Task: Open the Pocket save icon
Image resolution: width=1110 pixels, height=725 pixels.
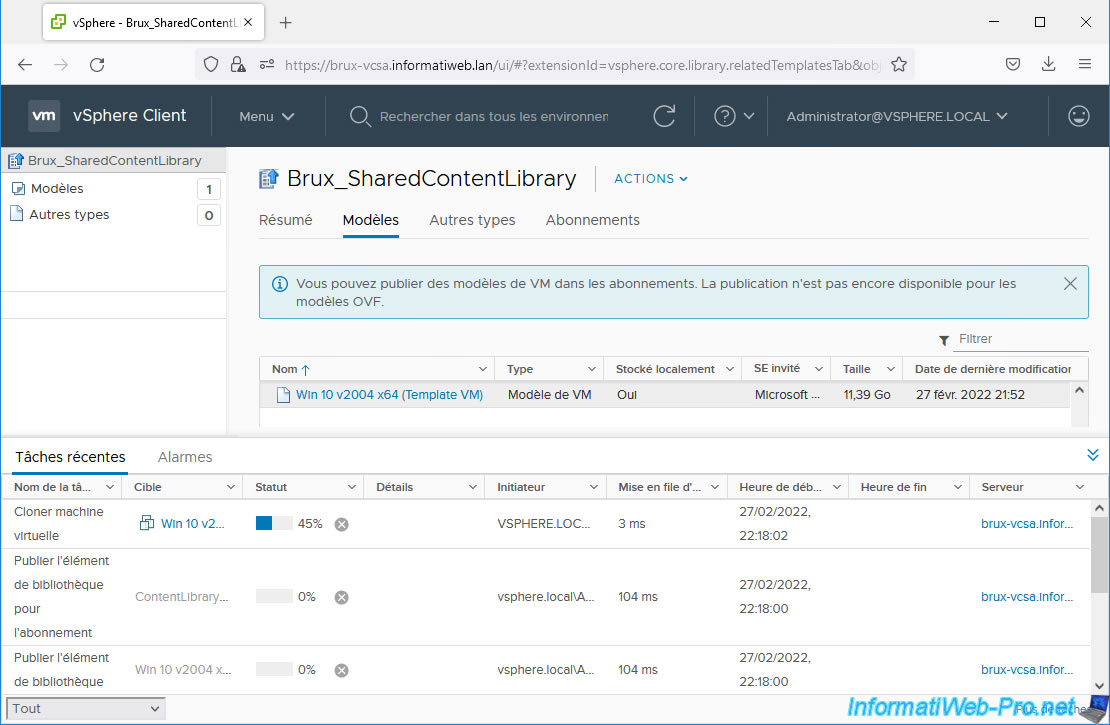Action: 1013,64
